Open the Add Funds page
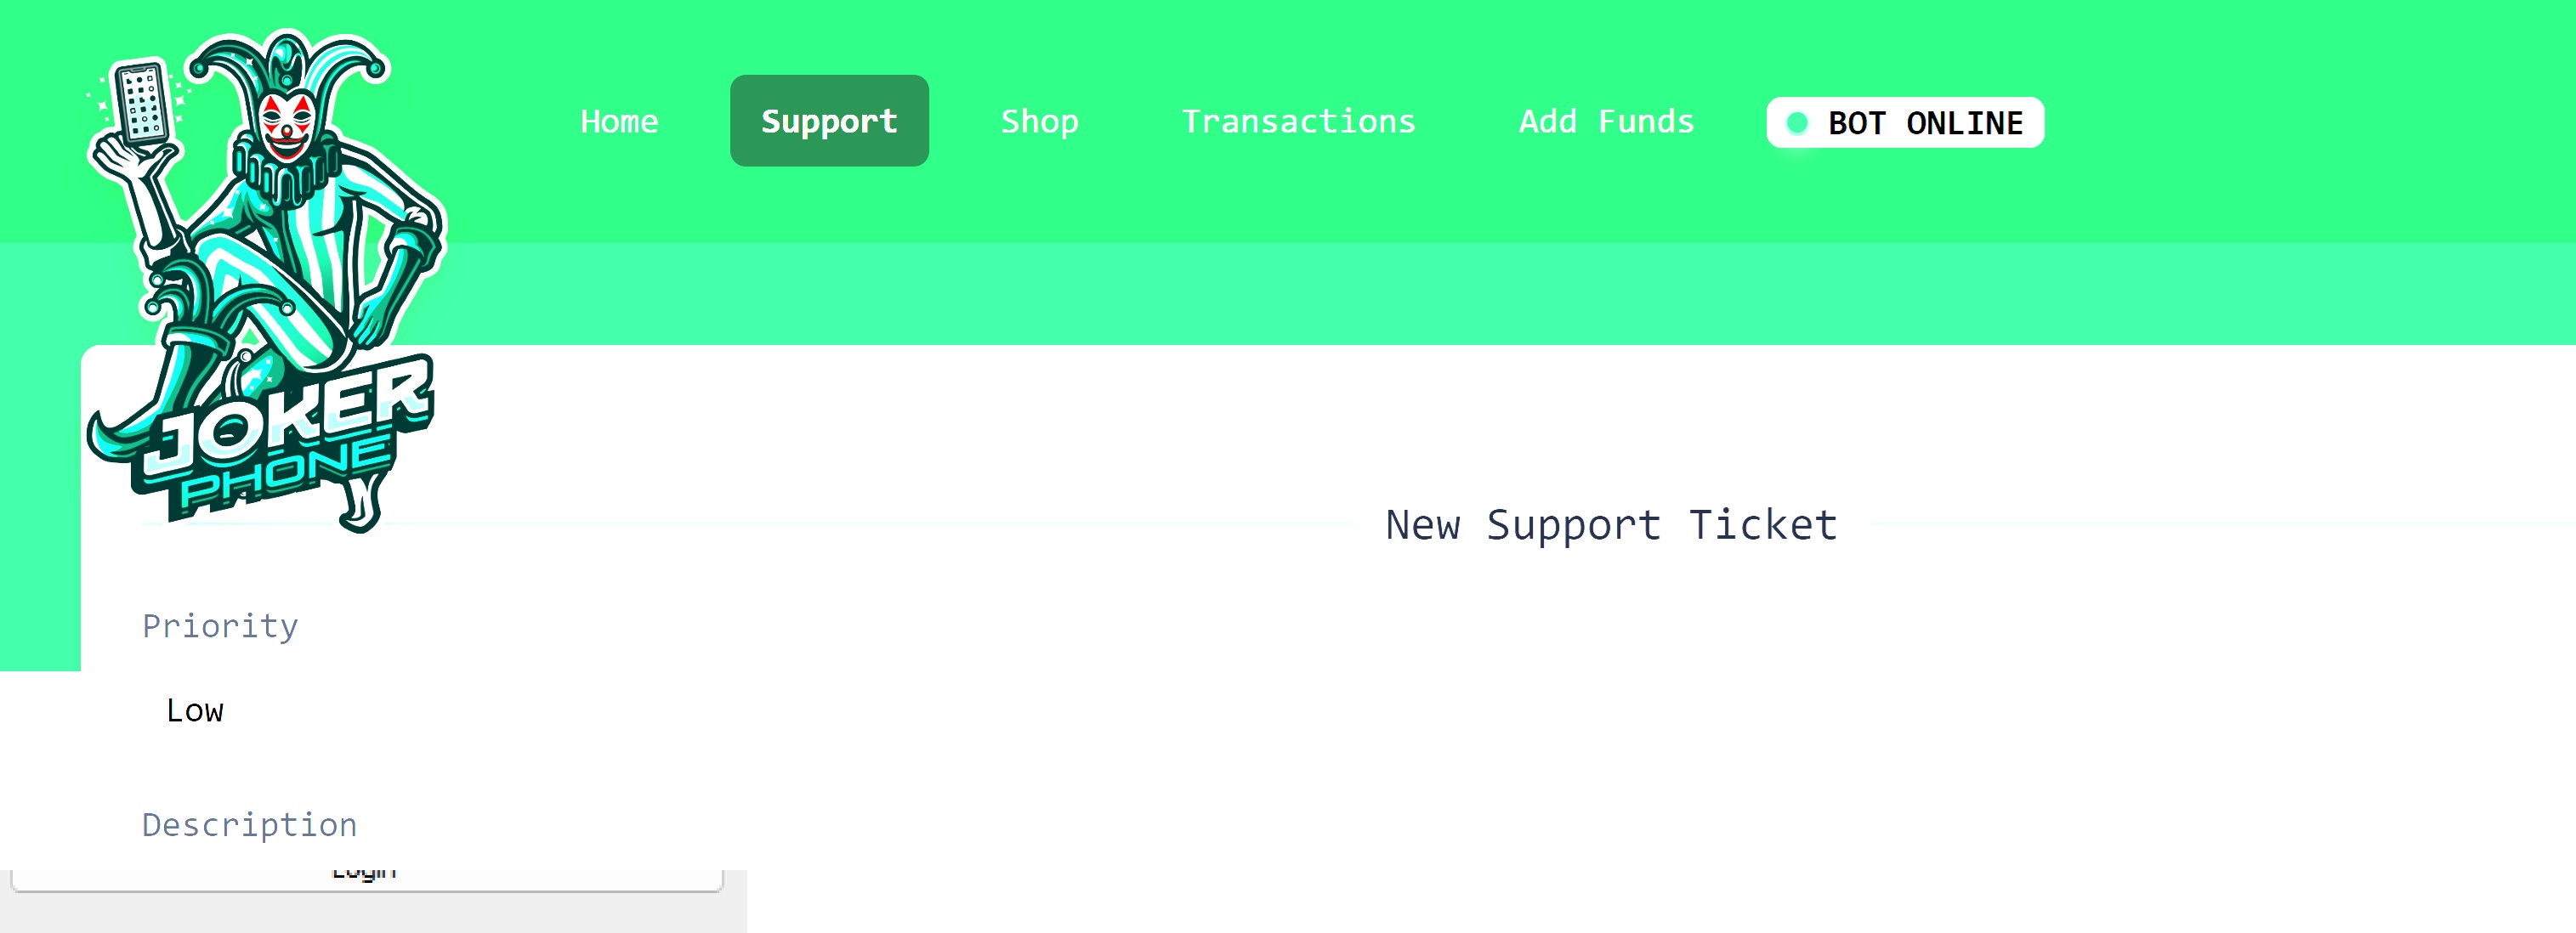The width and height of the screenshot is (2576, 933). 1606,121
